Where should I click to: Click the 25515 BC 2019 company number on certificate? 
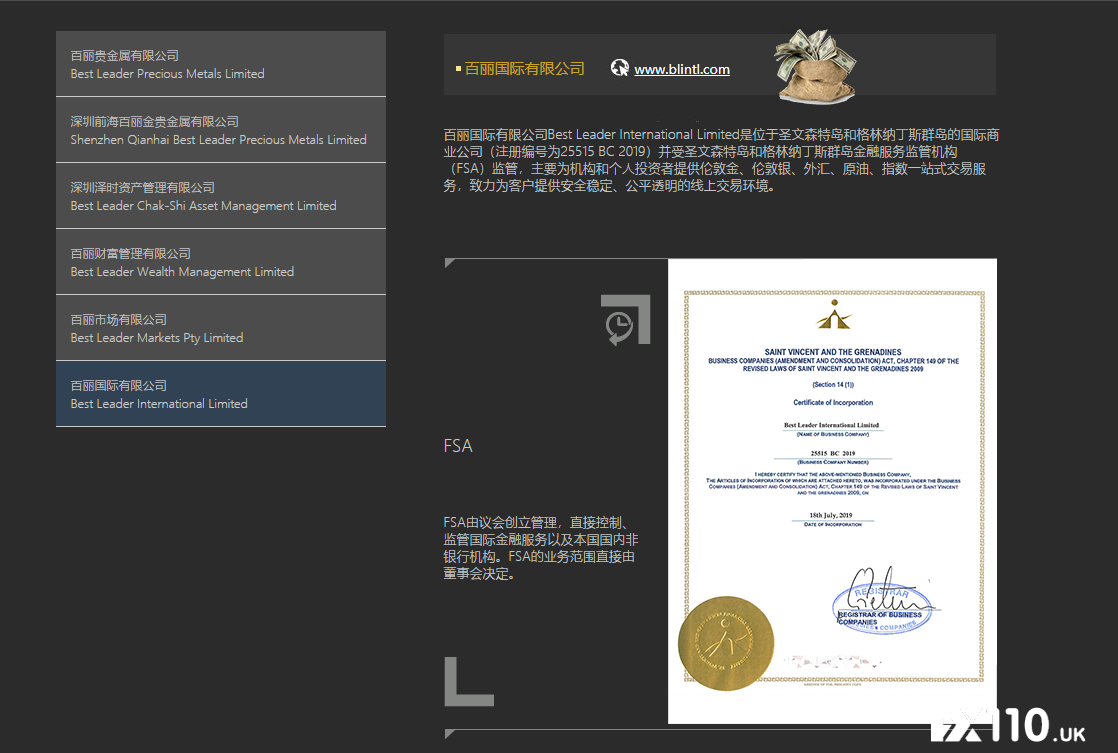tap(833, 453)
